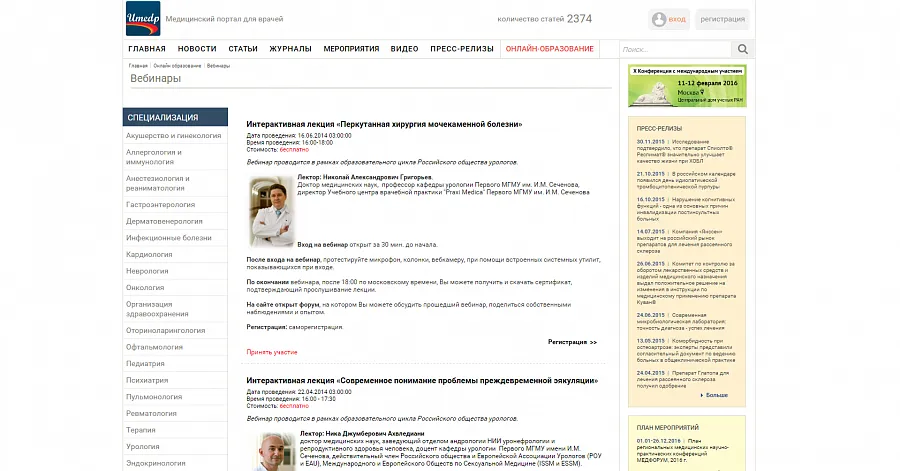900x471 pixels.
Task: Click the conference 11-12 февраля 2016 banner
Action: 687,86
